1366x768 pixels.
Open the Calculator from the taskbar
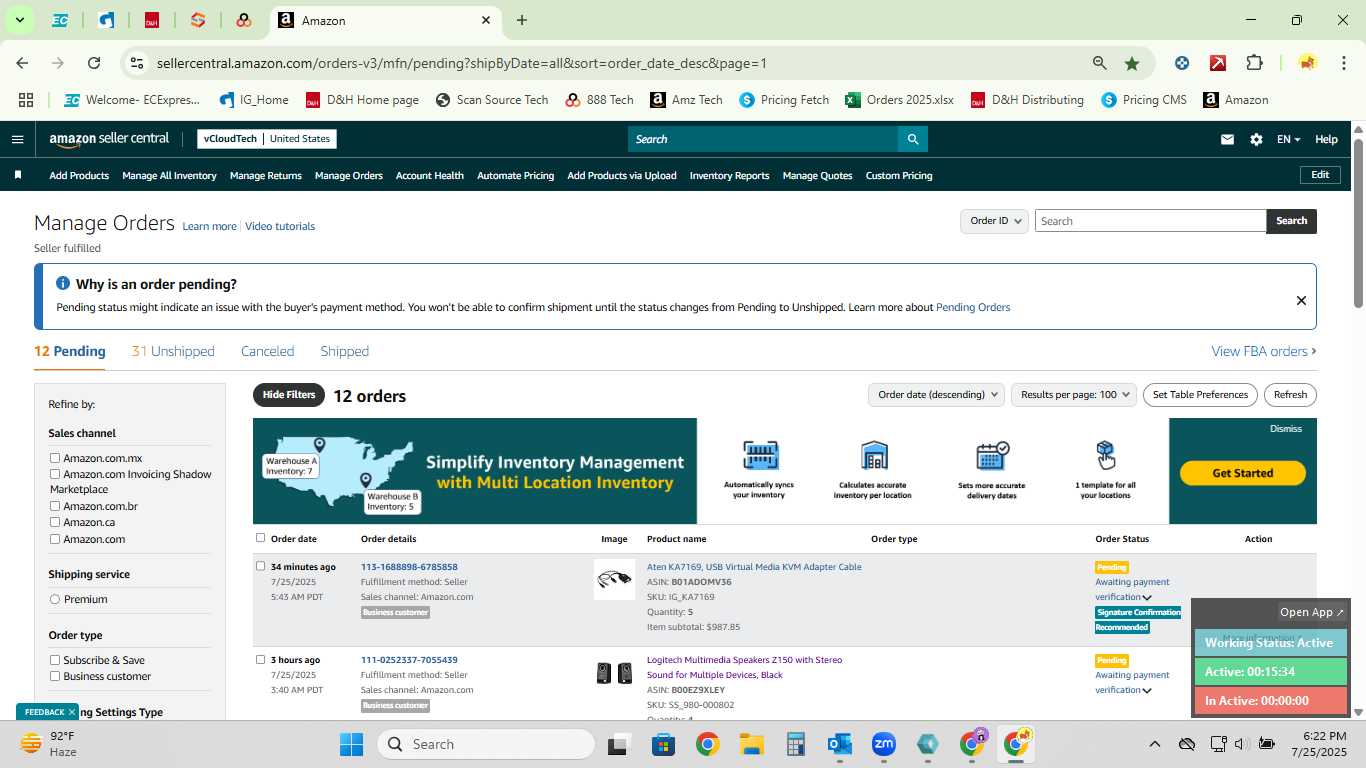[x=795, y=744]
